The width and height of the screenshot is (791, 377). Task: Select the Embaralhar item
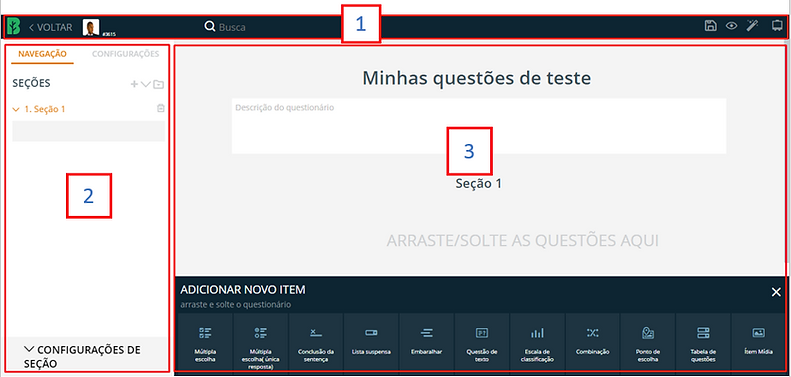[x=427, y=344]
